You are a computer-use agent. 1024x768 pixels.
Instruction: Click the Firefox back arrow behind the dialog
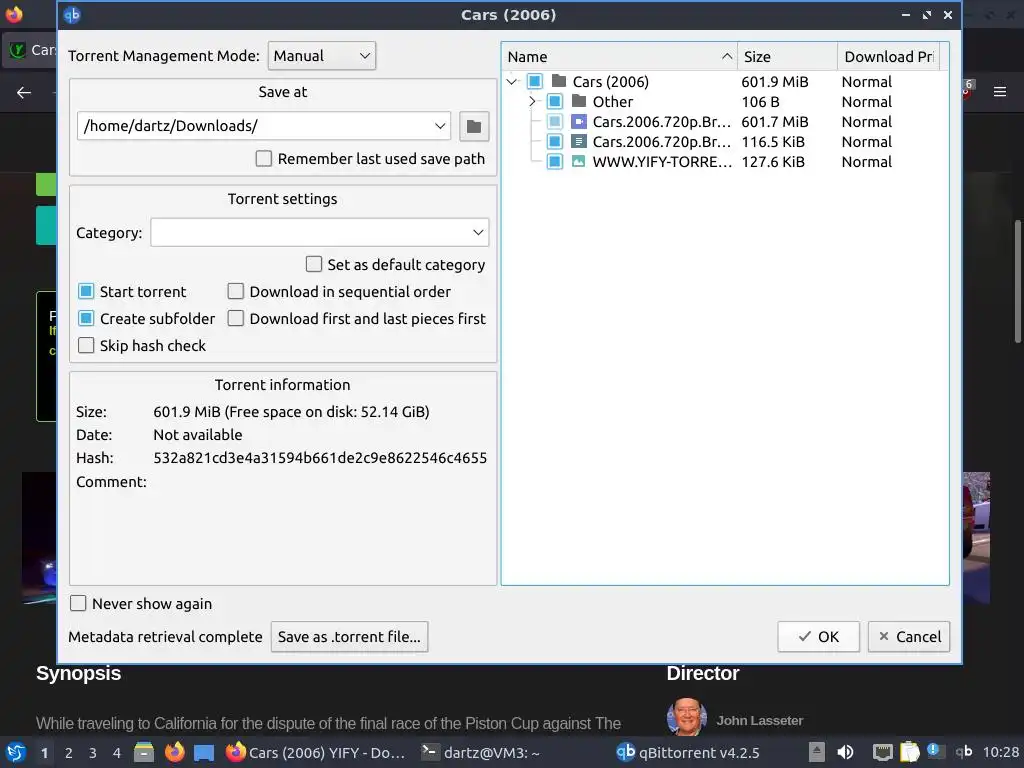click(24, 92)
